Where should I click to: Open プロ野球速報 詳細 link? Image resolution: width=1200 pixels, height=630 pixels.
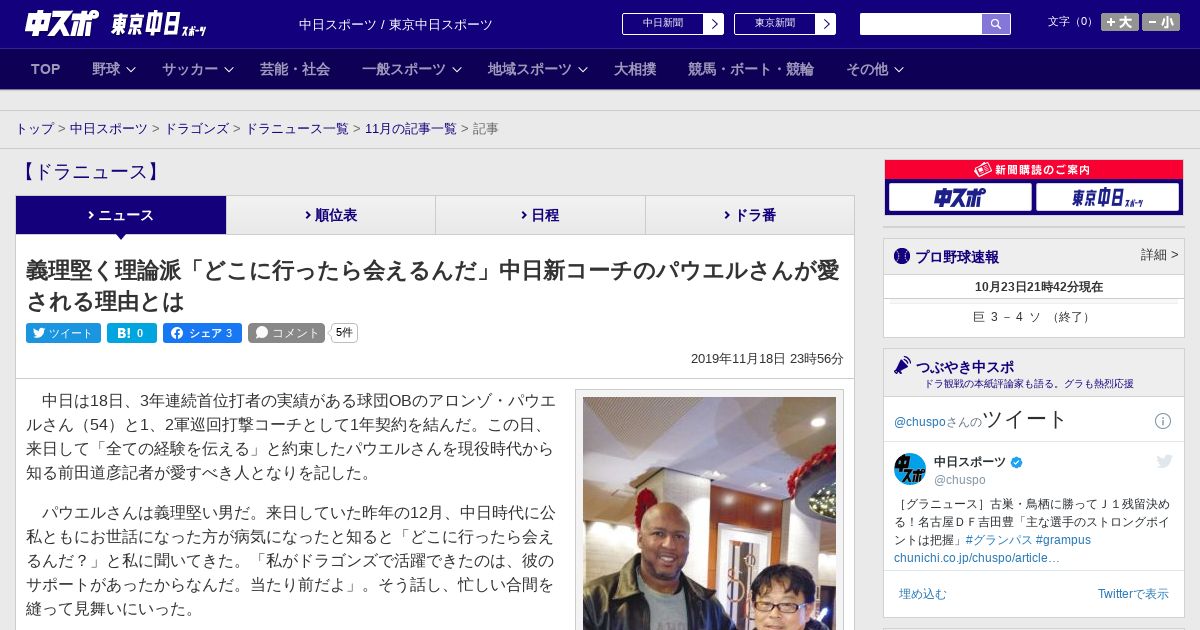(1160, 255)
